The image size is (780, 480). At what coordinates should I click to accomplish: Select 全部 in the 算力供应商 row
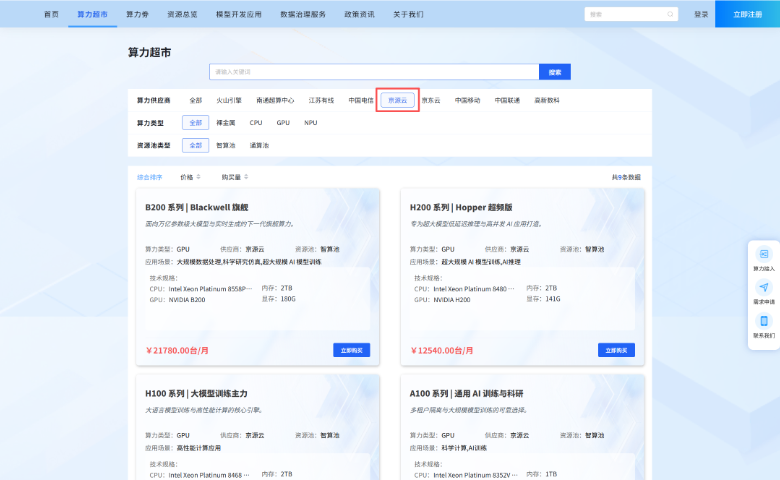point(195,100)
